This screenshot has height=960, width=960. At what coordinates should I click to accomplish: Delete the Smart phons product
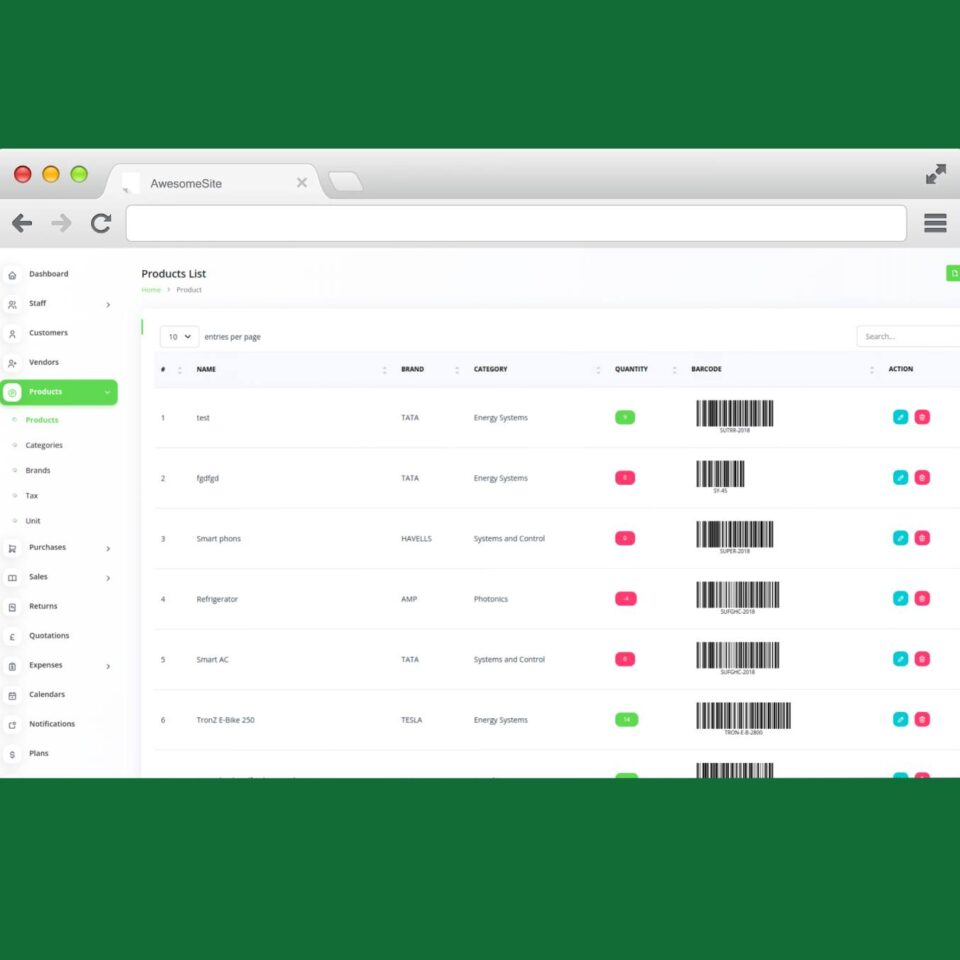[922, 538]
